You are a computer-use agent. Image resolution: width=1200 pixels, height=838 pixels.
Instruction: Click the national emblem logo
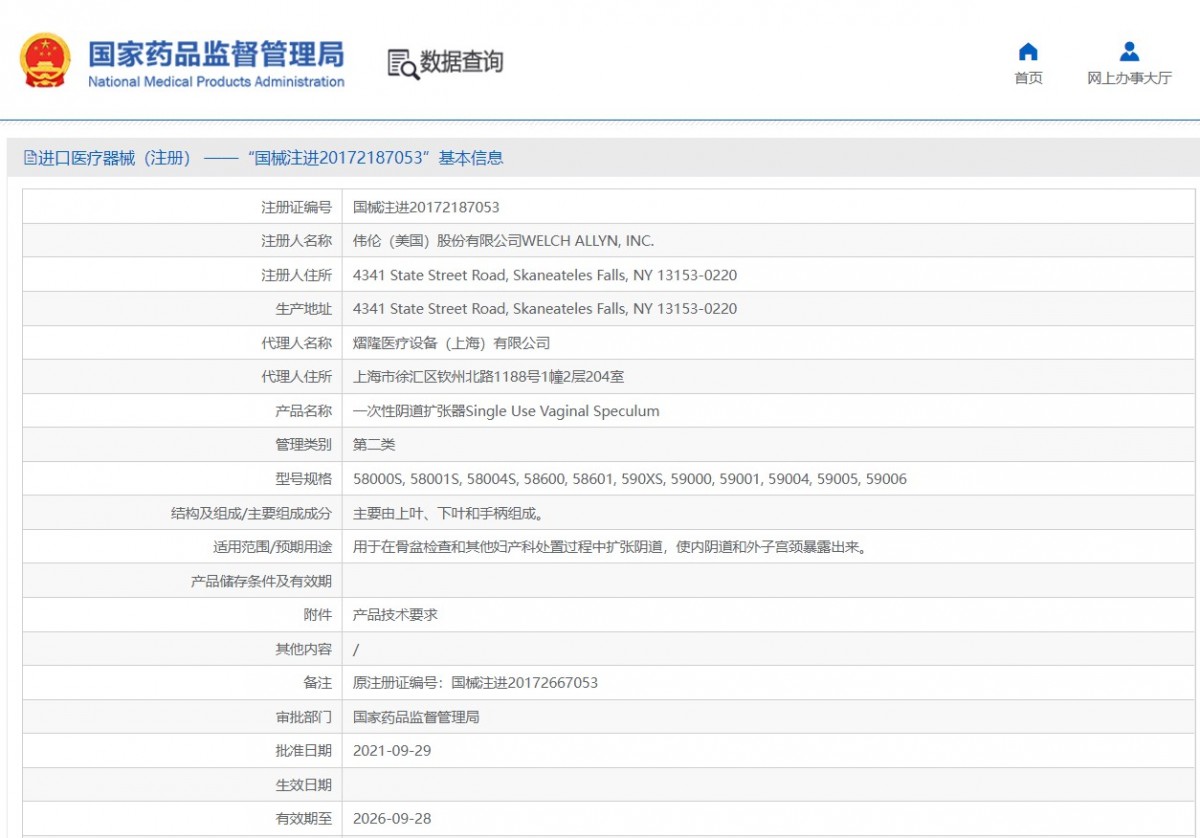[46, 60]
